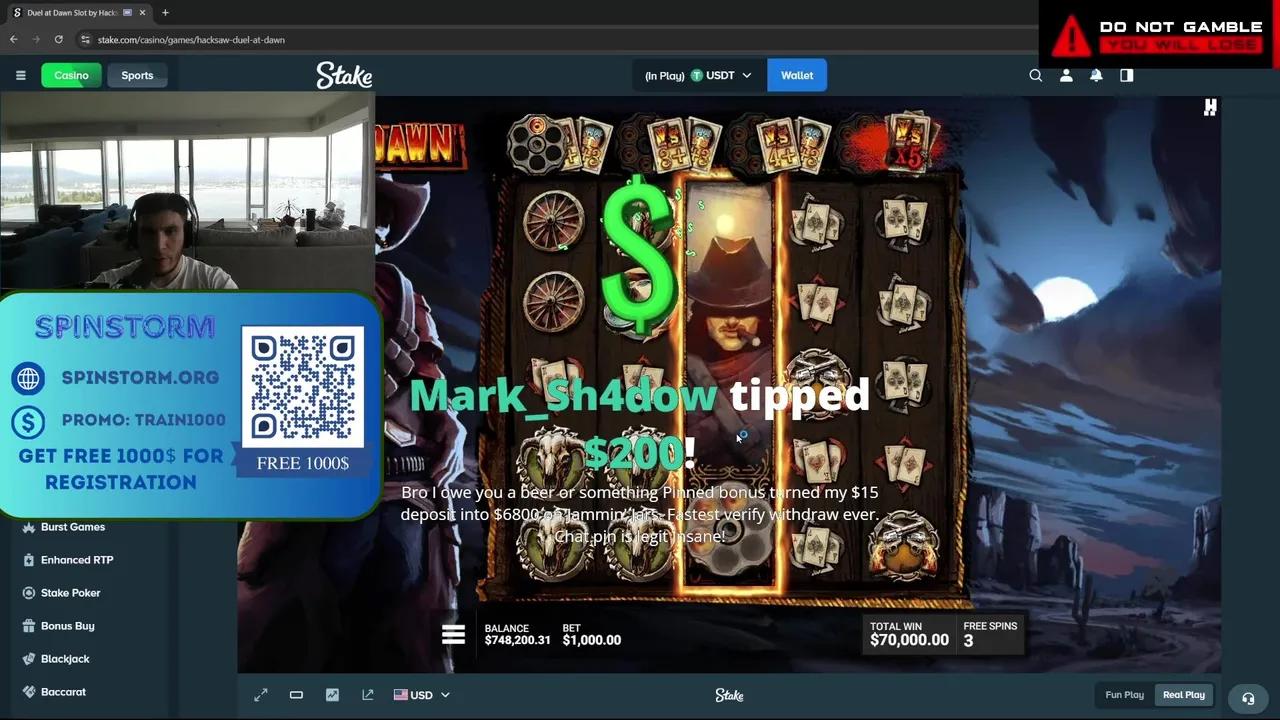Viewport: 1280px width, 720px height.
Task: Click the Stake Poker sidebar icon
Action: click(x=29, y=593)
